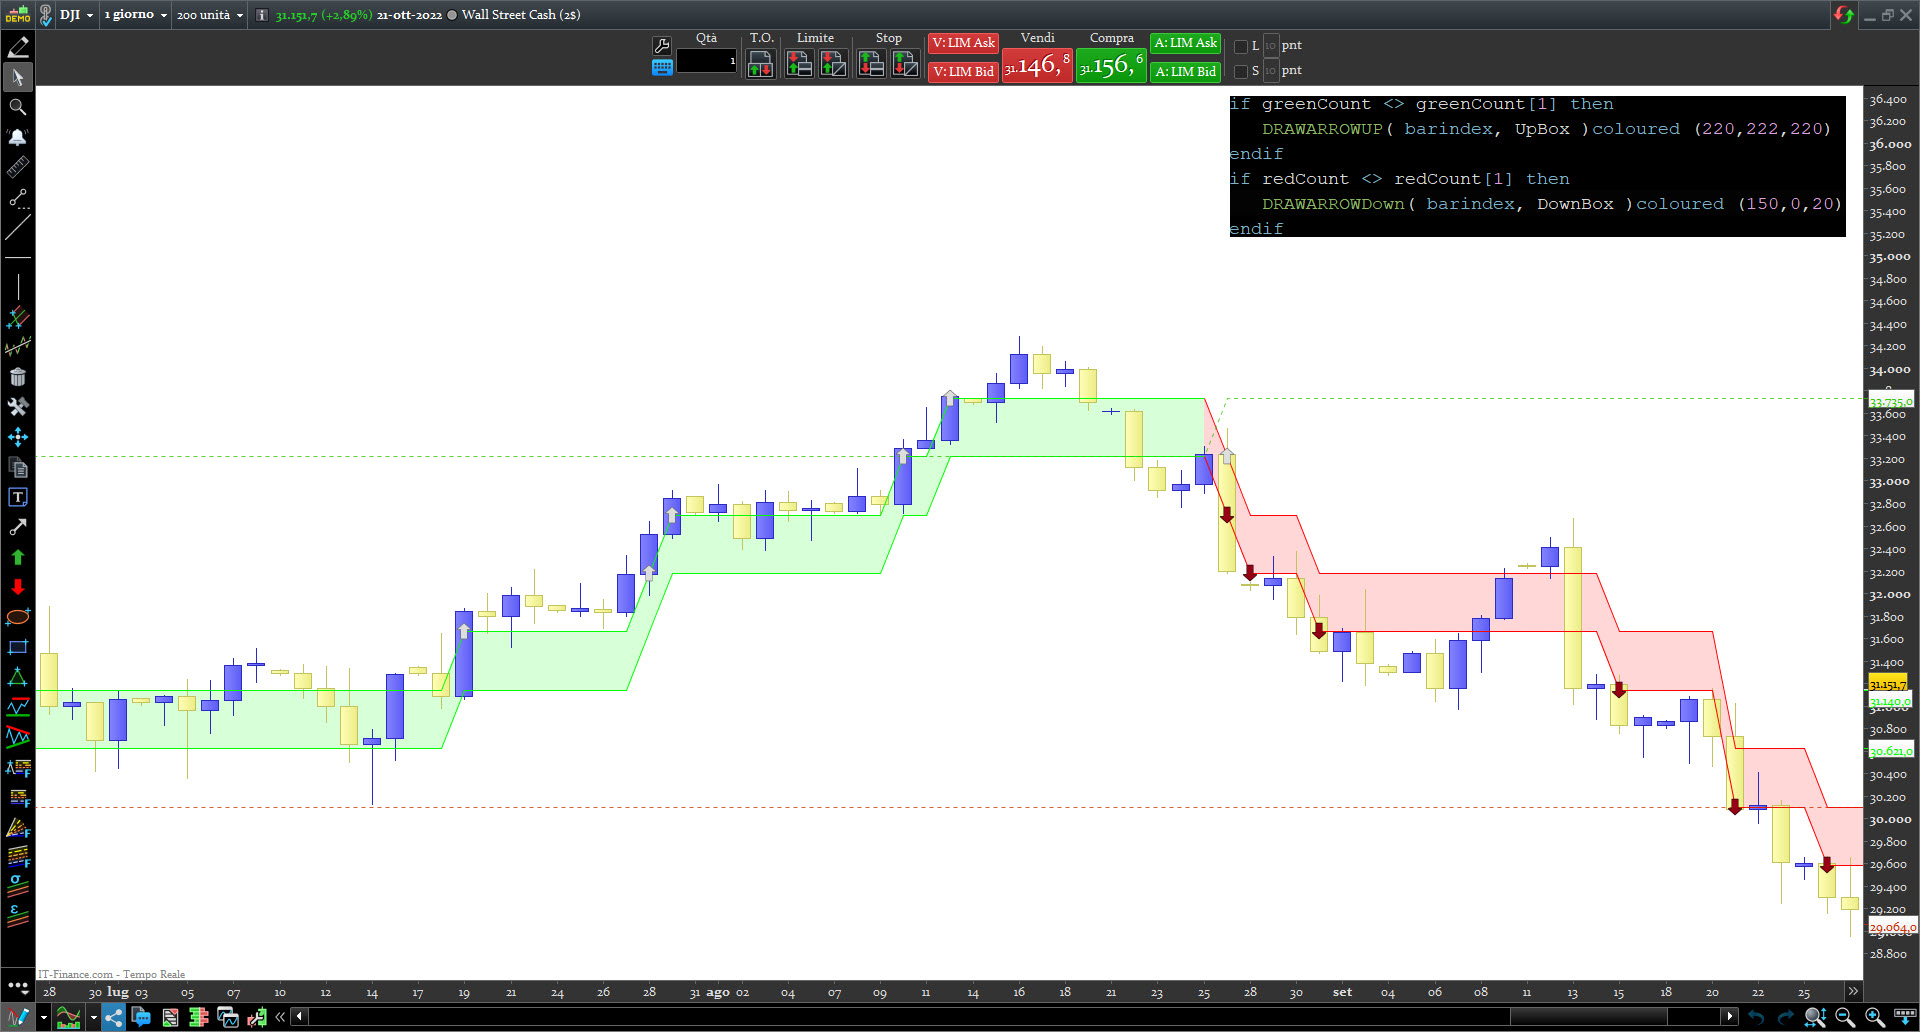Select the green up arrow drawing tool
The height and width of the screenshot is (1032, 1920).
click(18, 557)
